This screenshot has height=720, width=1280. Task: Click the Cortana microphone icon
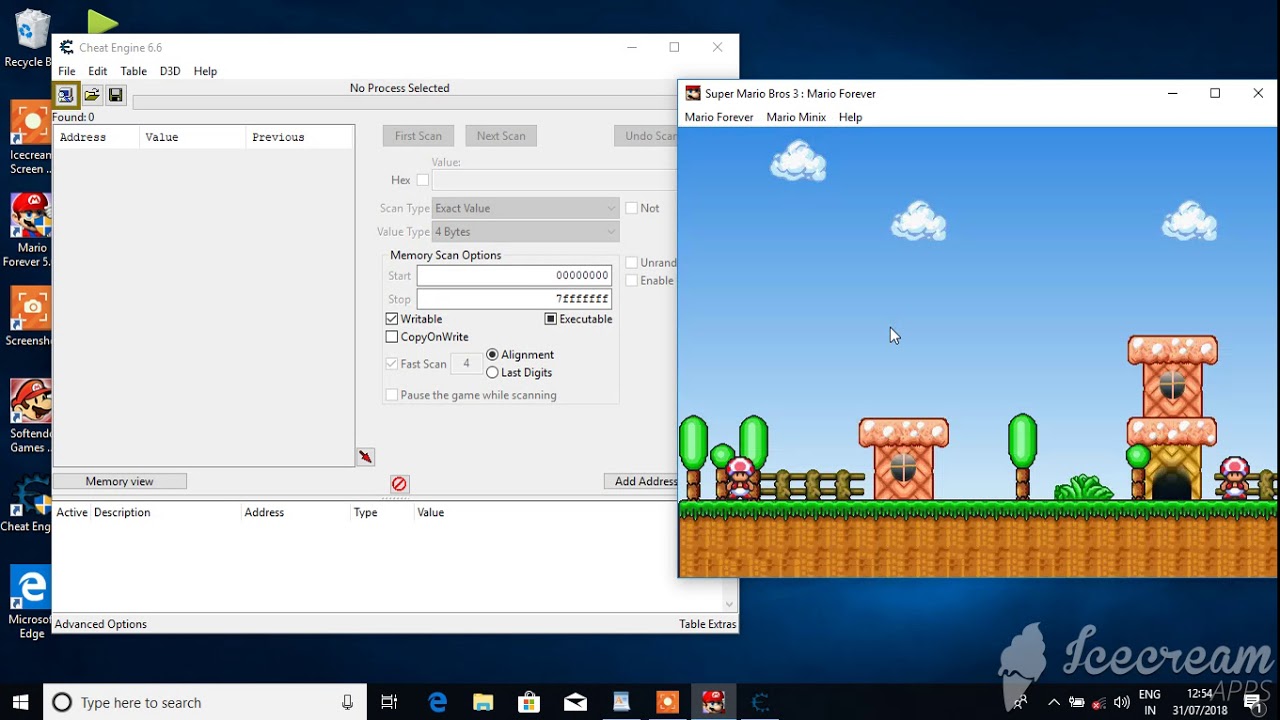point(347,702)
